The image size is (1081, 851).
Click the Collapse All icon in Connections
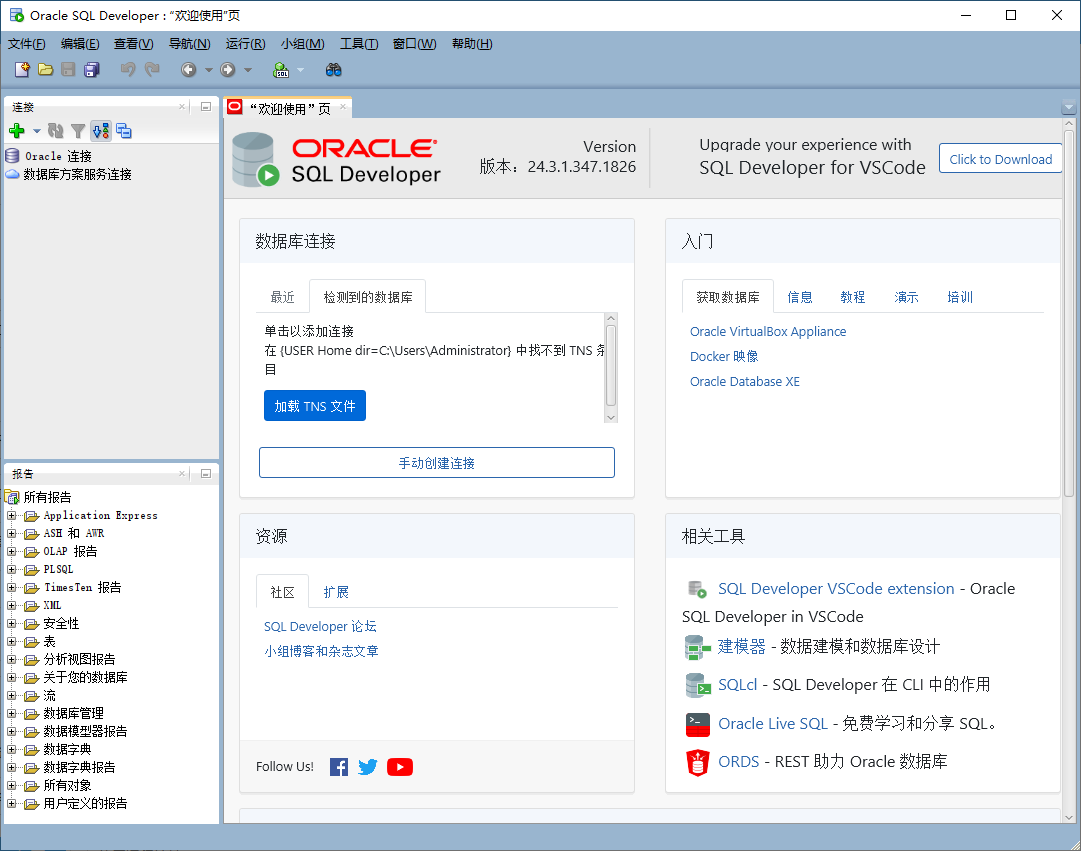(124, 130)
